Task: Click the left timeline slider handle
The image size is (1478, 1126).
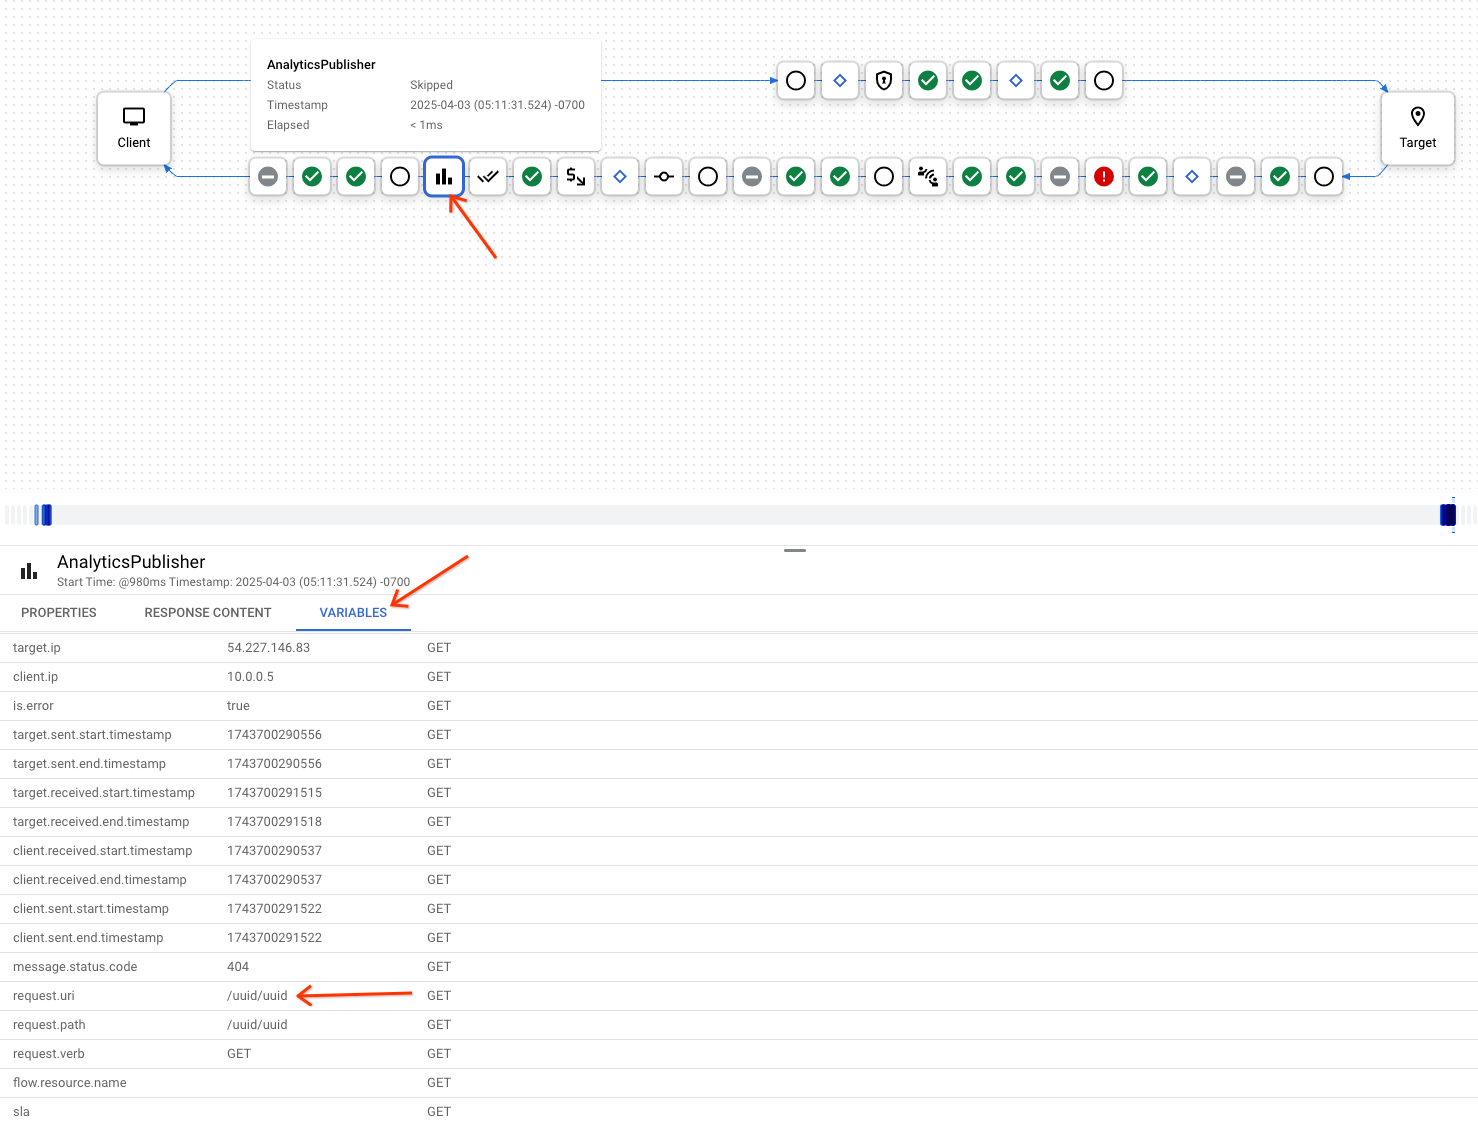Action: (x=43, y=514)
